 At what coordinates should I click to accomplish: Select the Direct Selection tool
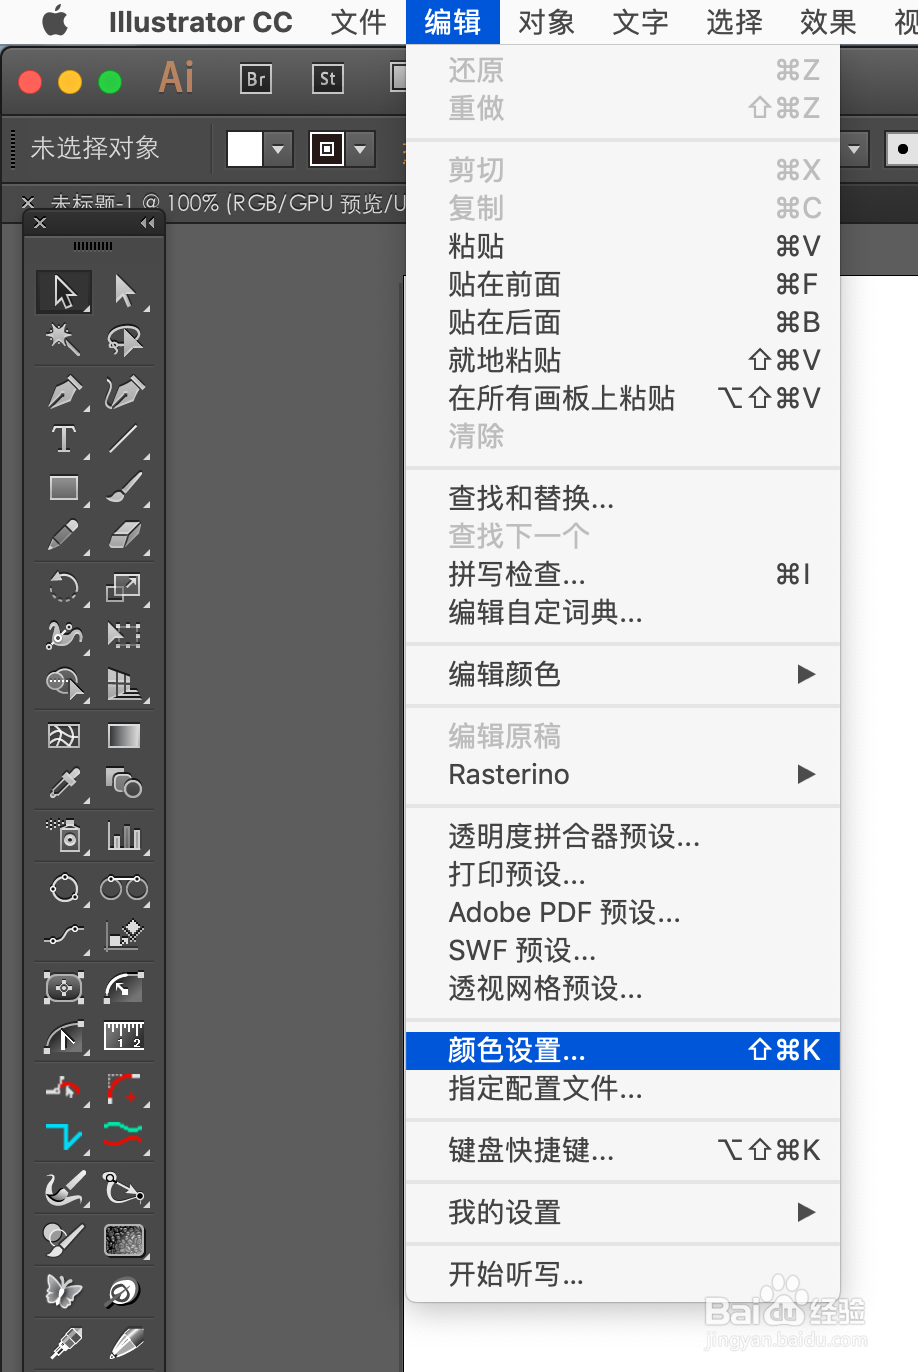point(124,291)
